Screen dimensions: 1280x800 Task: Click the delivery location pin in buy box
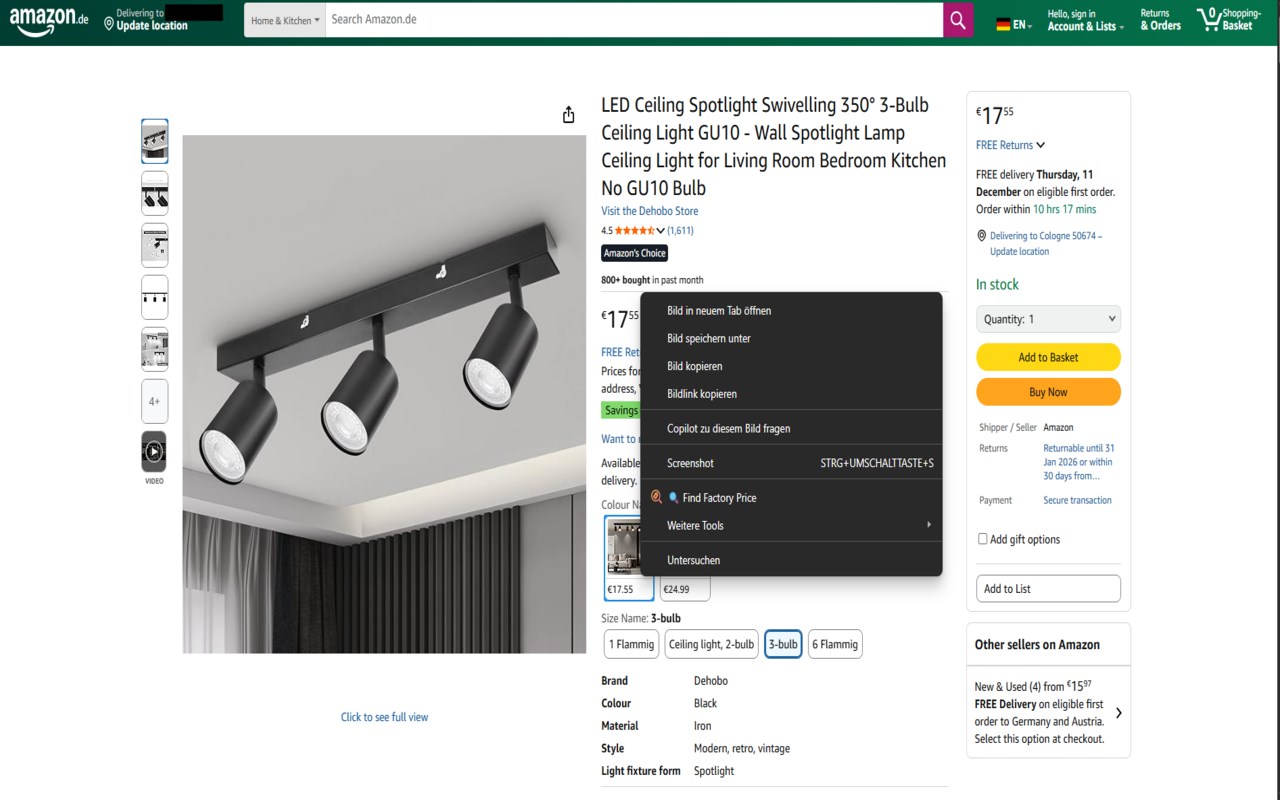(981, 236)
